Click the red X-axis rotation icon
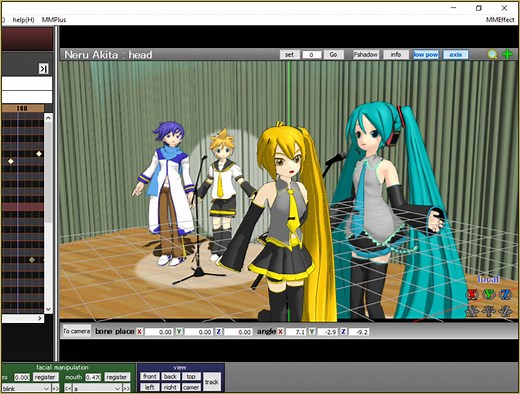This screenshot has width=520, height=394. tap(472, 294)
